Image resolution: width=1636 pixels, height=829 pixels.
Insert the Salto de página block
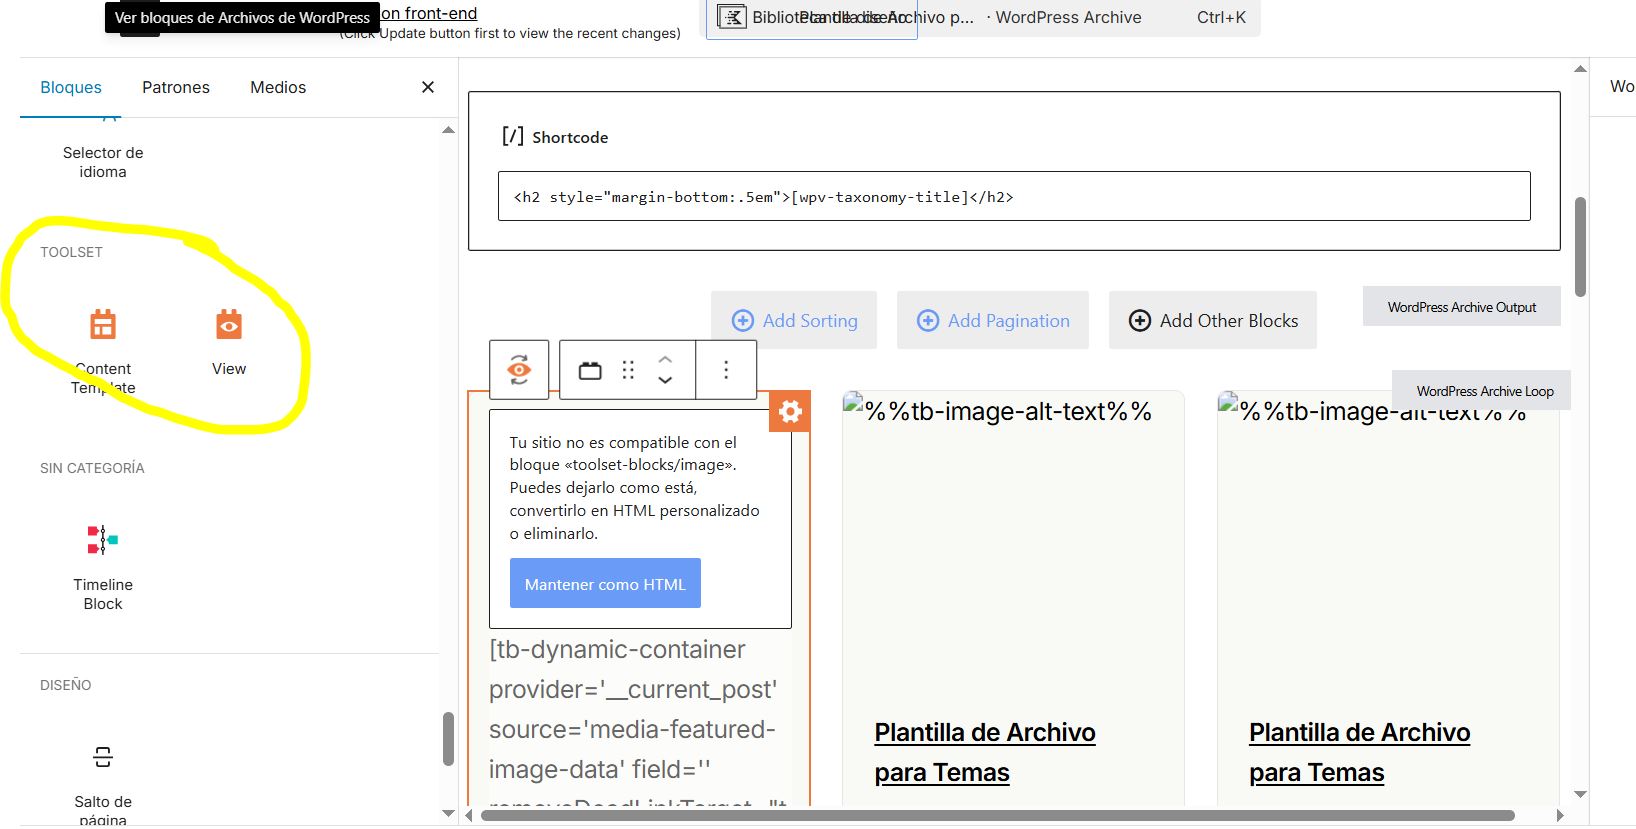[103, 775]
